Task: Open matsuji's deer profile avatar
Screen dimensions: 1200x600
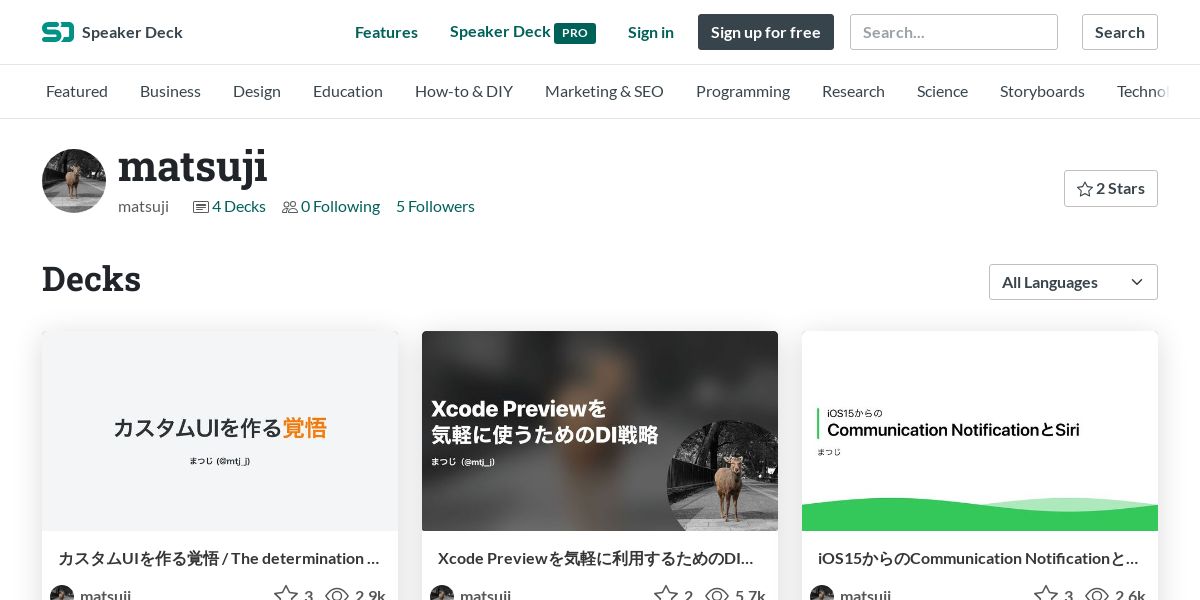Action: [74, 181]
